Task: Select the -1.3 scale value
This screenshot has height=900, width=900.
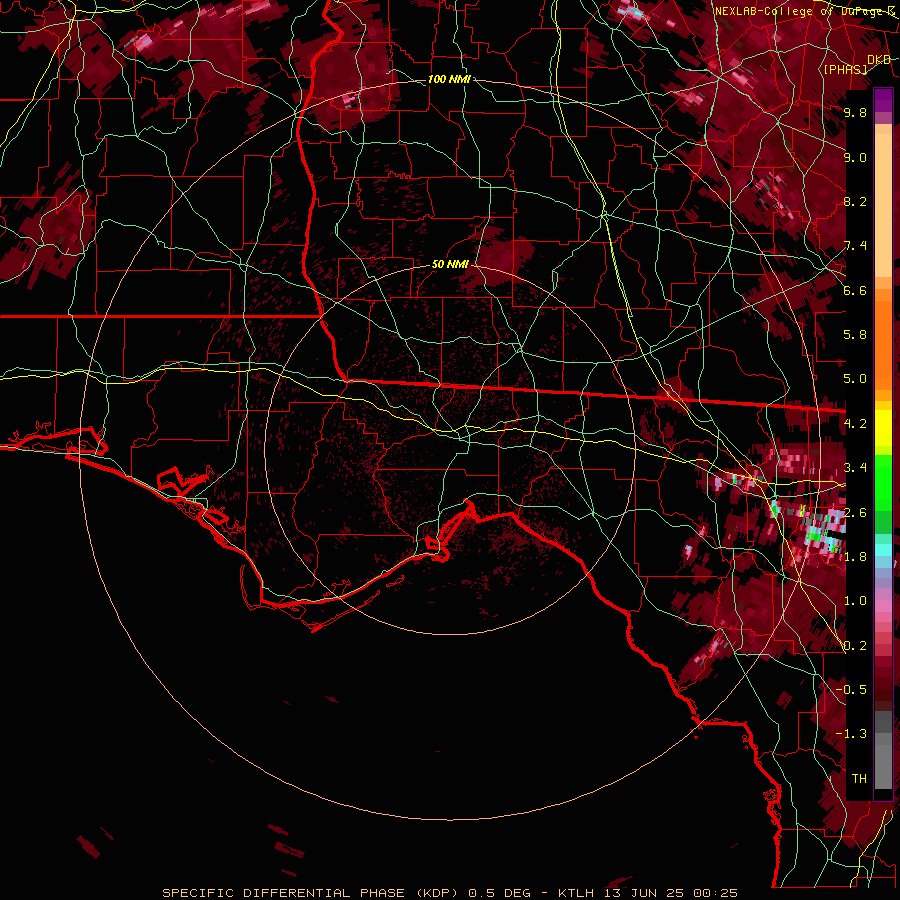Action: 851,734
